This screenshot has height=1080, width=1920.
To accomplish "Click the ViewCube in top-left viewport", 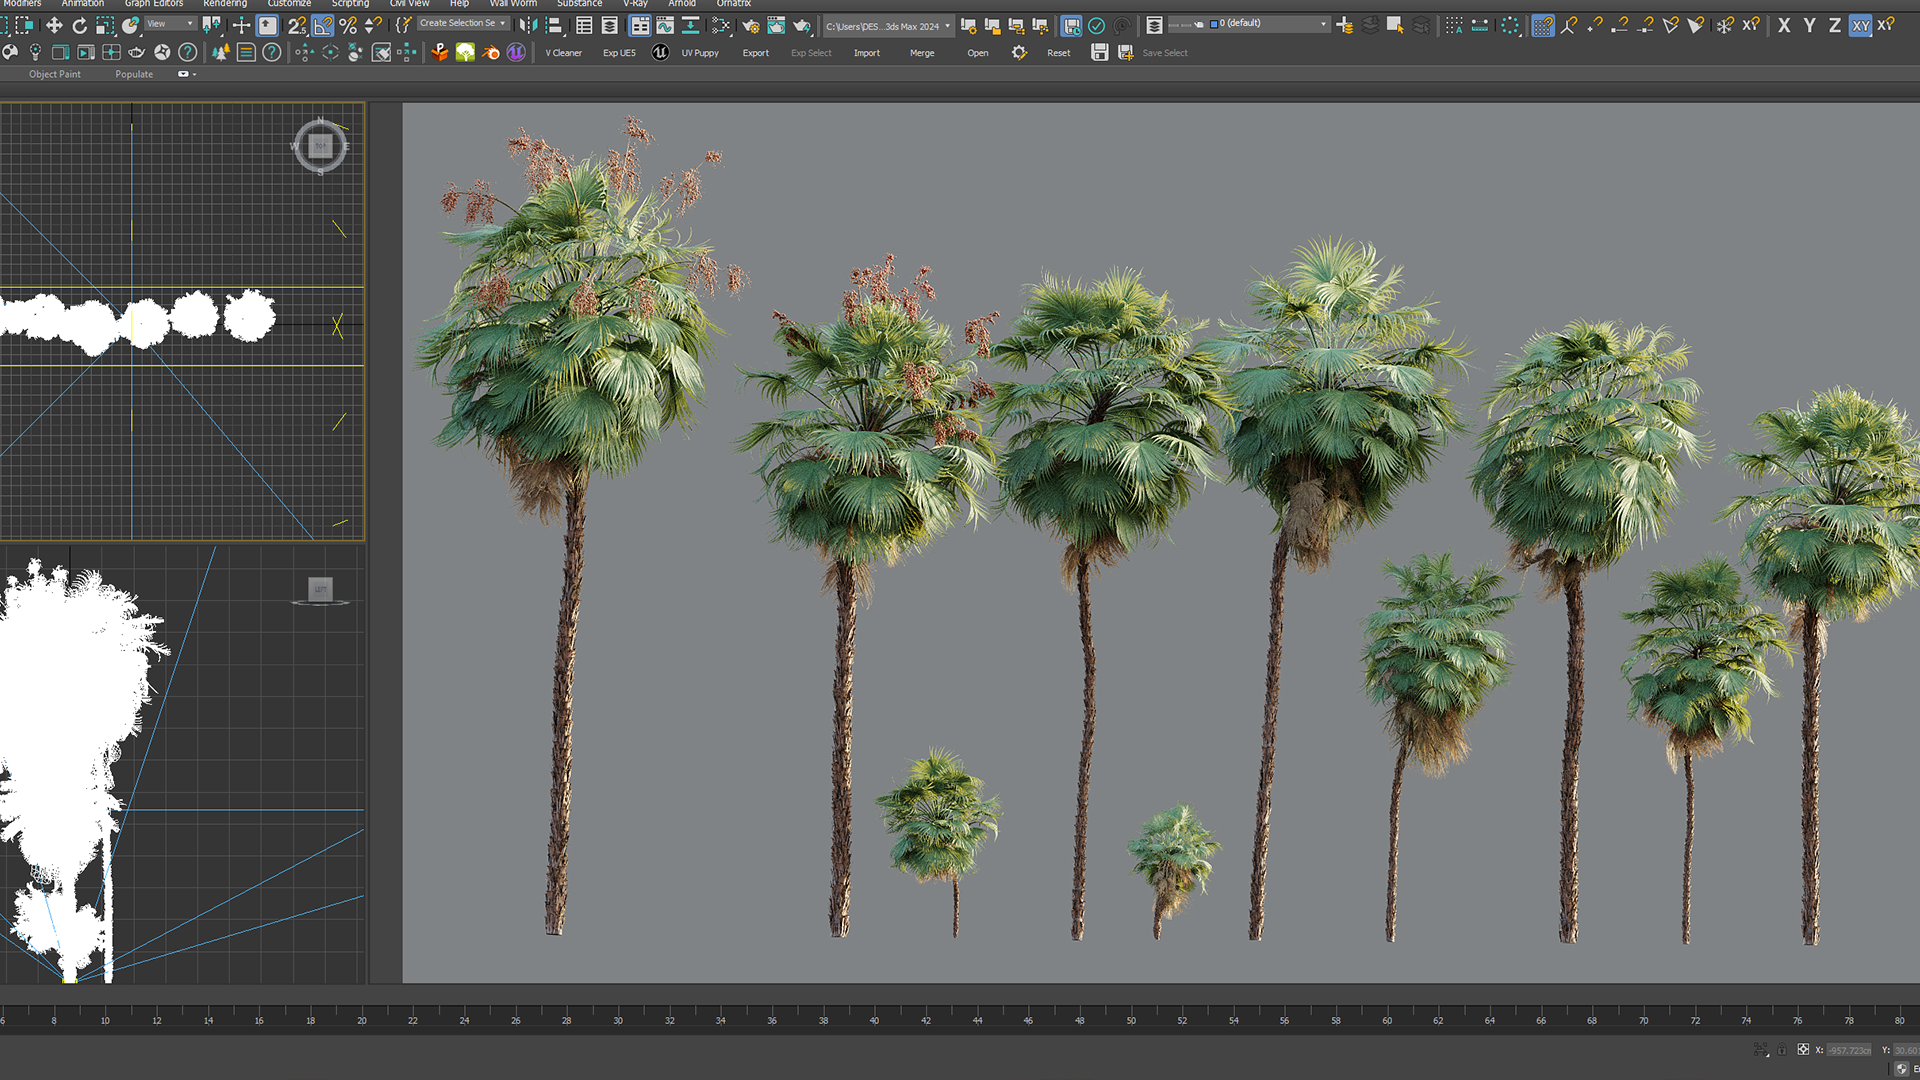I will 320,147.
